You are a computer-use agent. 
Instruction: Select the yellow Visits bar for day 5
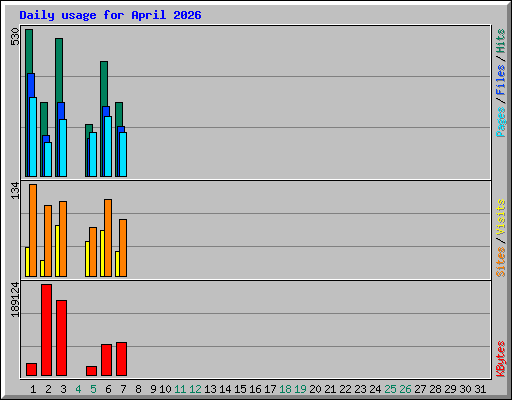click(87, 259)
